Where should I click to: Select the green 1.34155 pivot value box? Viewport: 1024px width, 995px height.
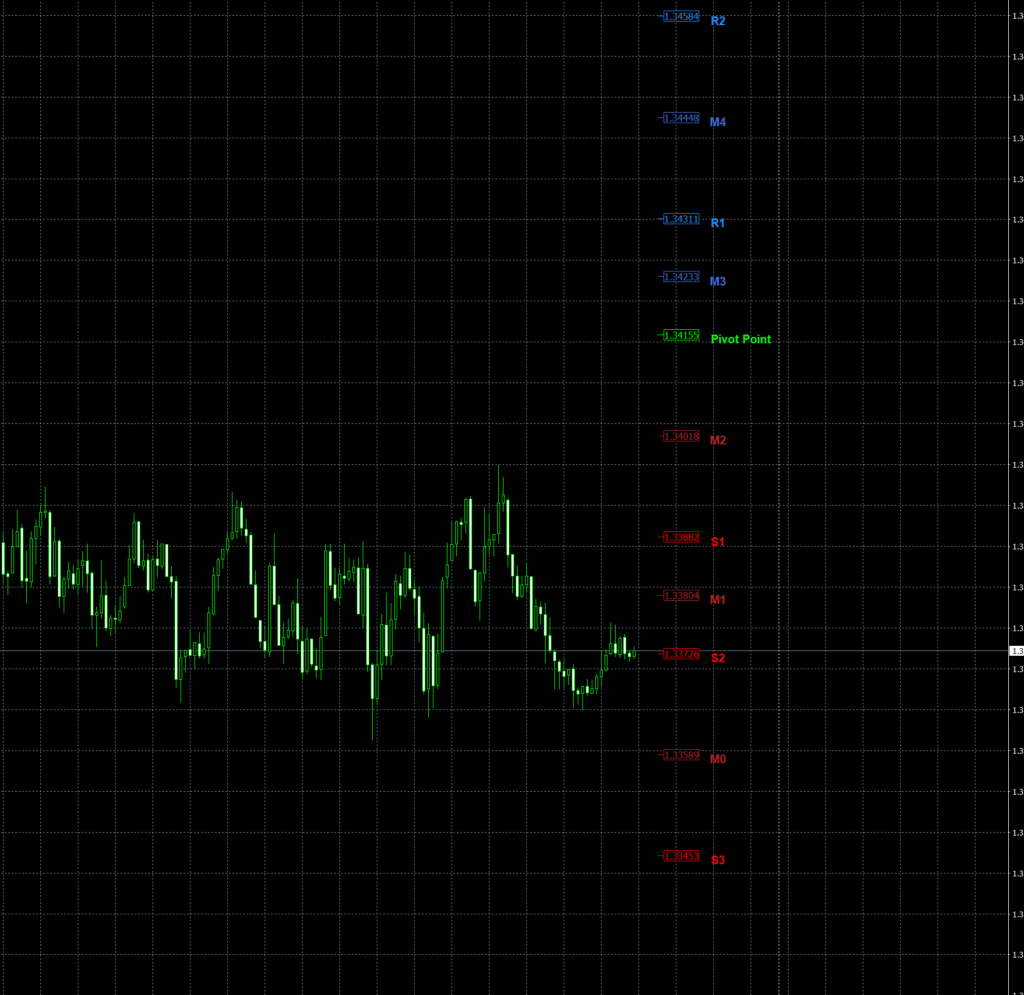(x=680, y=334)
